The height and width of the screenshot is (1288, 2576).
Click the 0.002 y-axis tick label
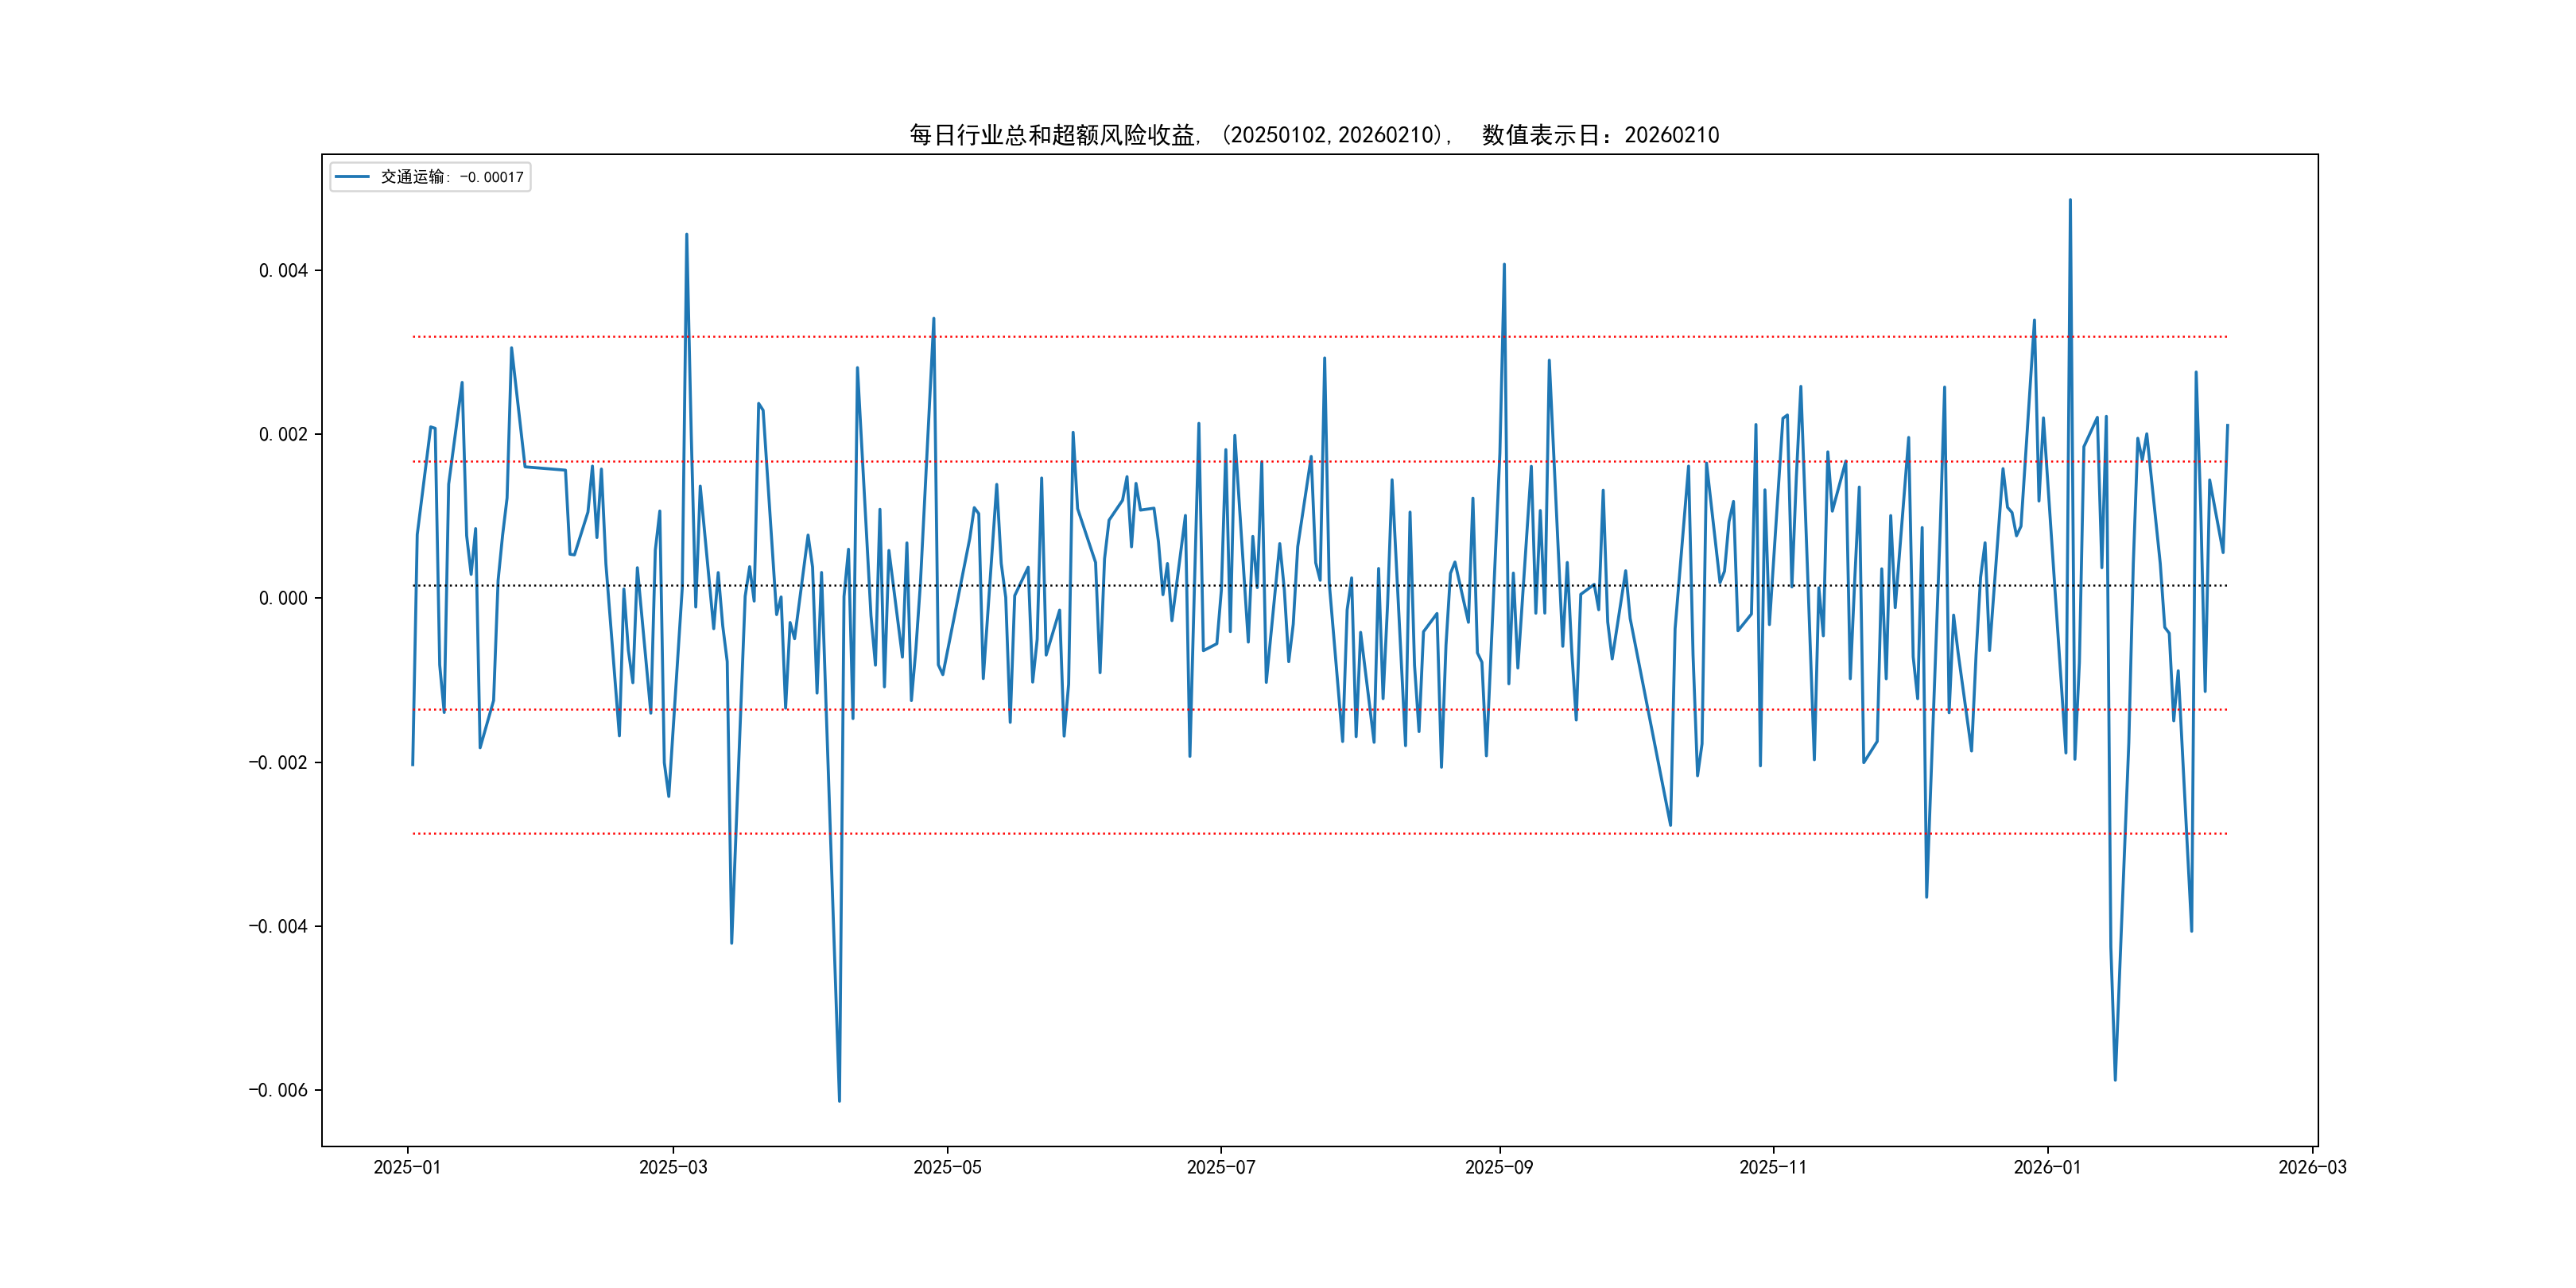coord(283,434)
